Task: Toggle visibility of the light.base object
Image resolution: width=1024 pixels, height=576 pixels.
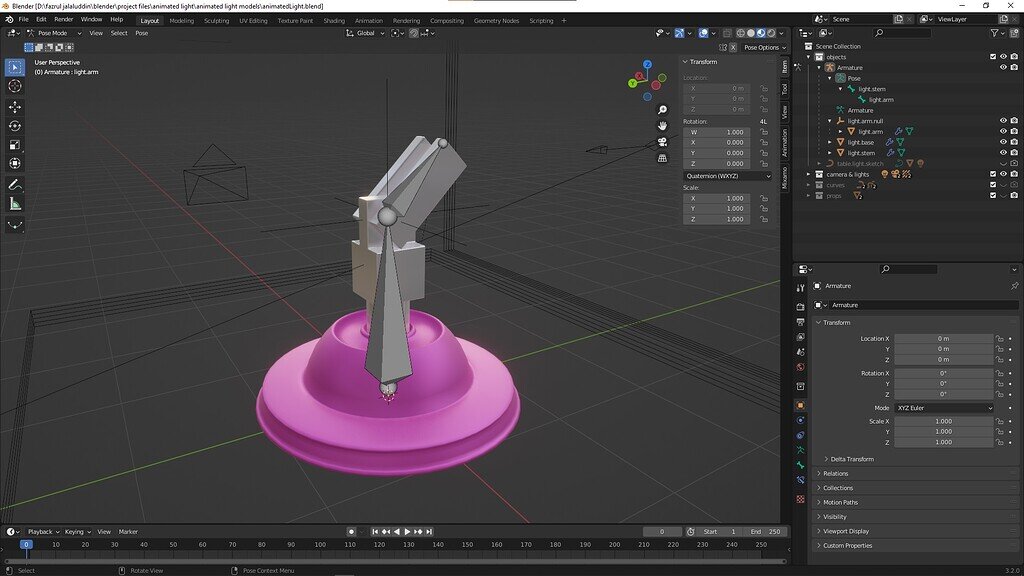Action: point(1003,143)
